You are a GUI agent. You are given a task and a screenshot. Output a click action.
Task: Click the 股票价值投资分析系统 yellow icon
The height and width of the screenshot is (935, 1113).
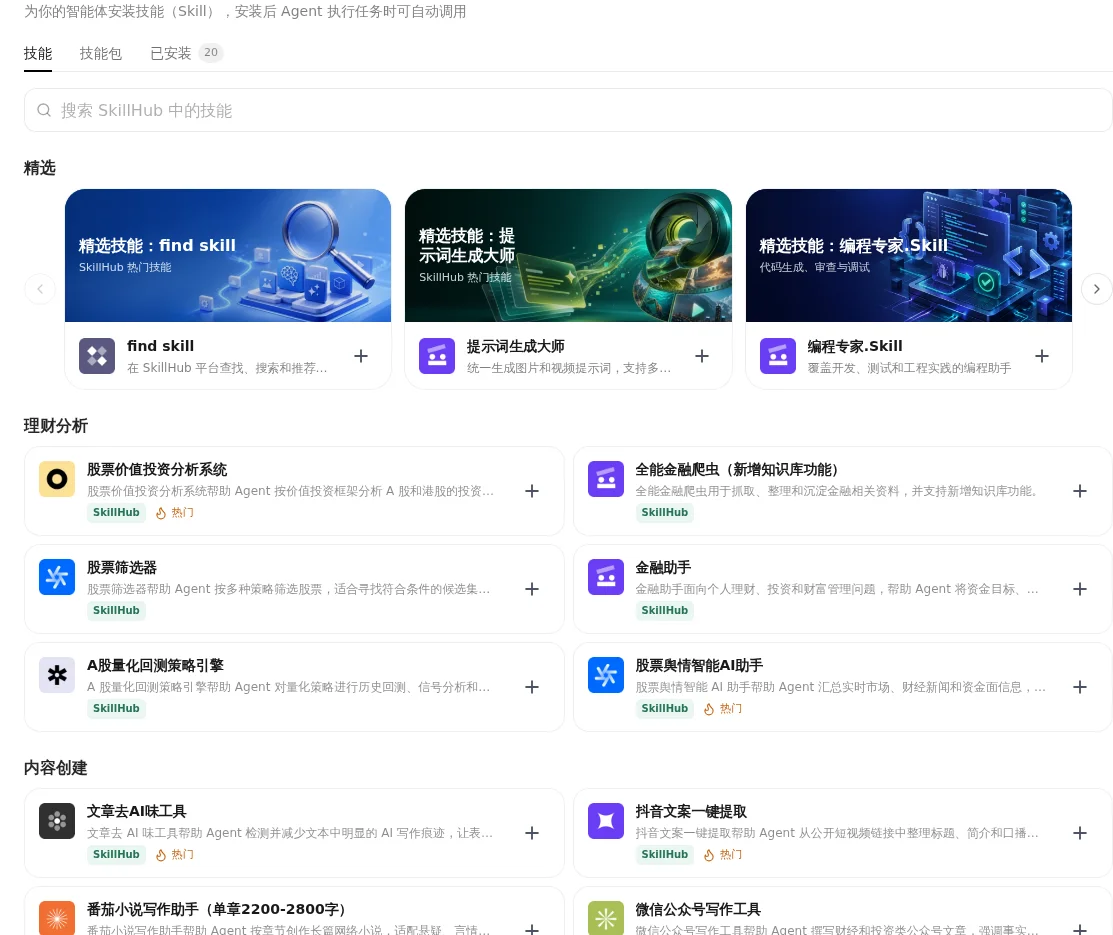(57, 479)
